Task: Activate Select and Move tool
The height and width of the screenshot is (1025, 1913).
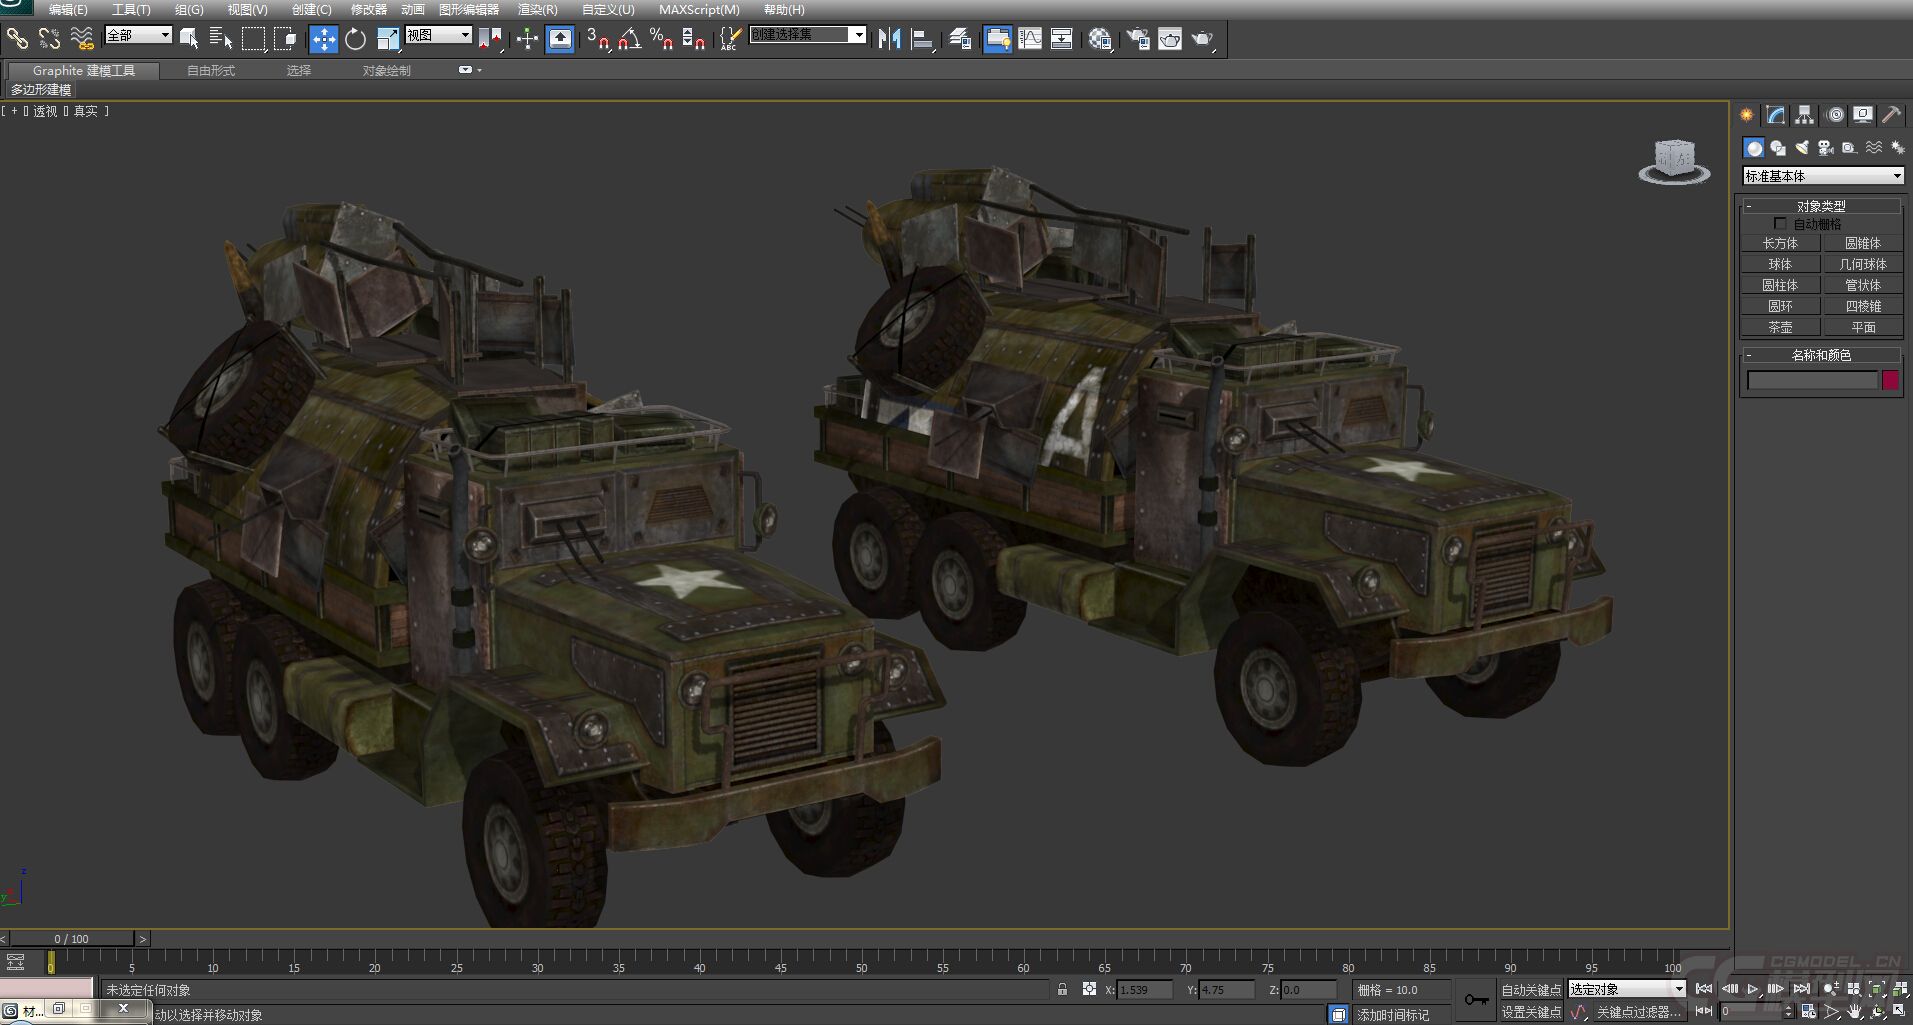Action: point(323,39)
